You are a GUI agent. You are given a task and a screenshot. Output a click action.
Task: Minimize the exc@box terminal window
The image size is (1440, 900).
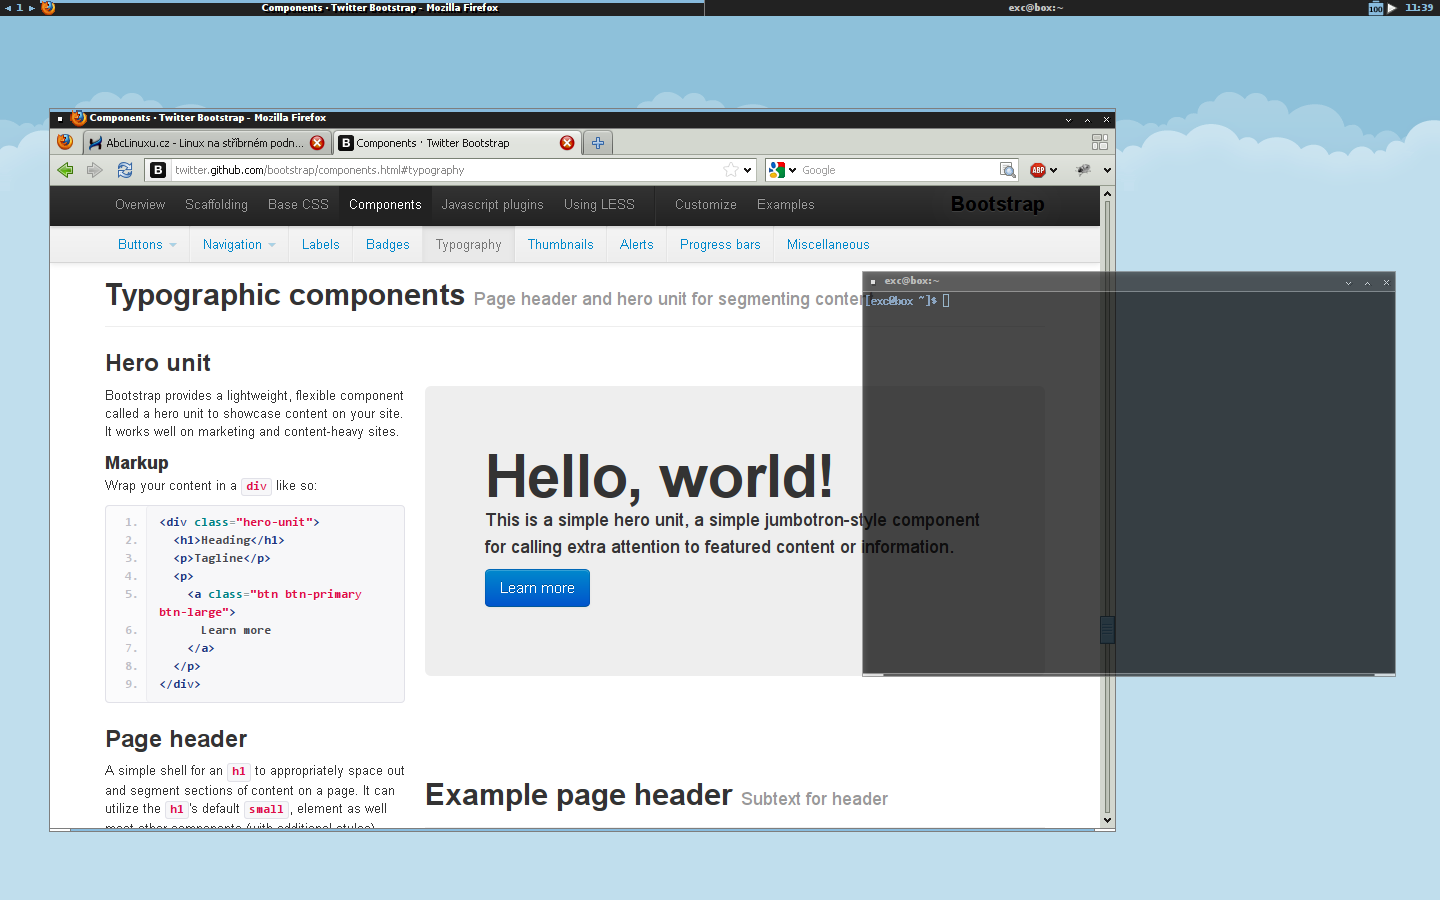pyautogui.click(x=1348, y=283)
